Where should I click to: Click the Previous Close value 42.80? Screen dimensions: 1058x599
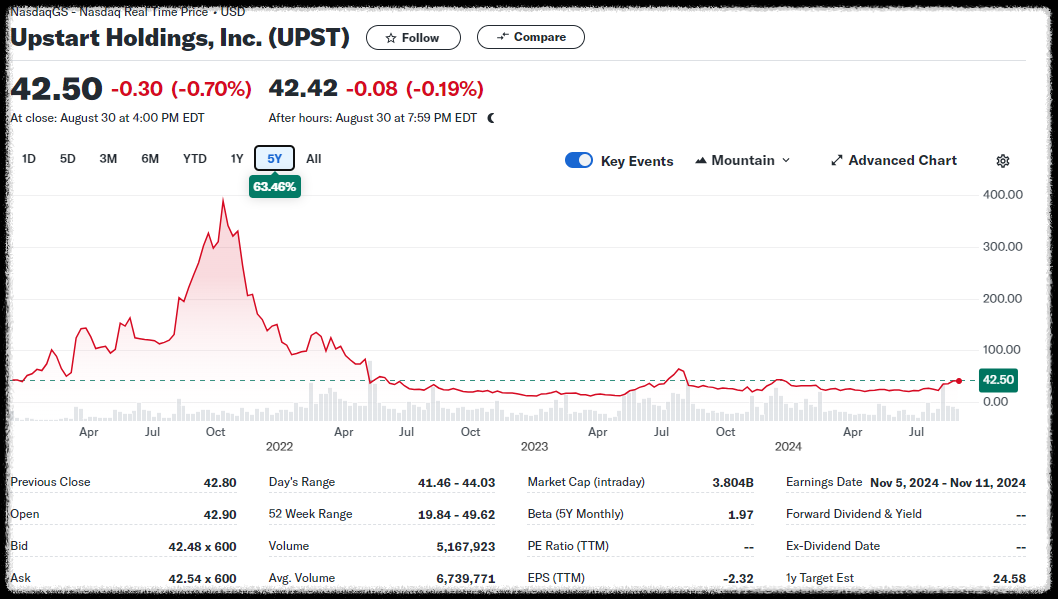[220, 482]
